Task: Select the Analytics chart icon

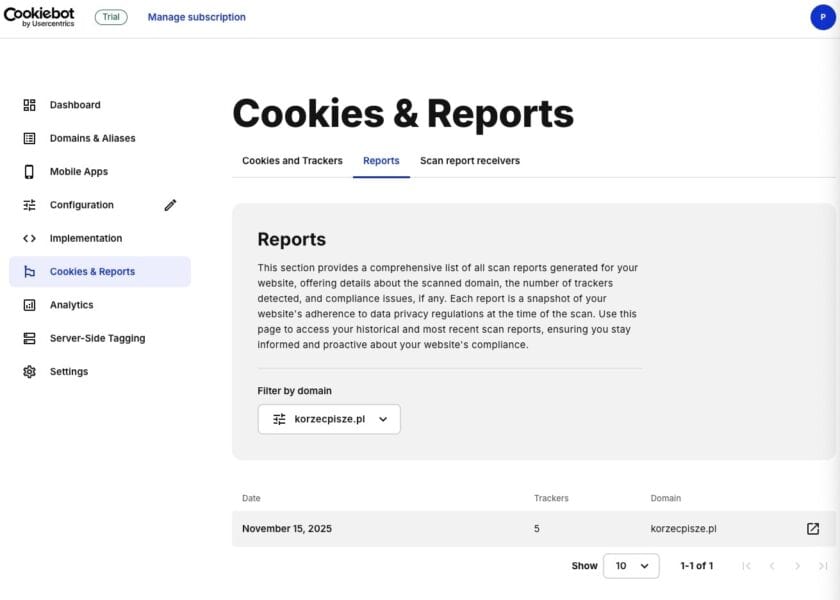Action: 29,304
